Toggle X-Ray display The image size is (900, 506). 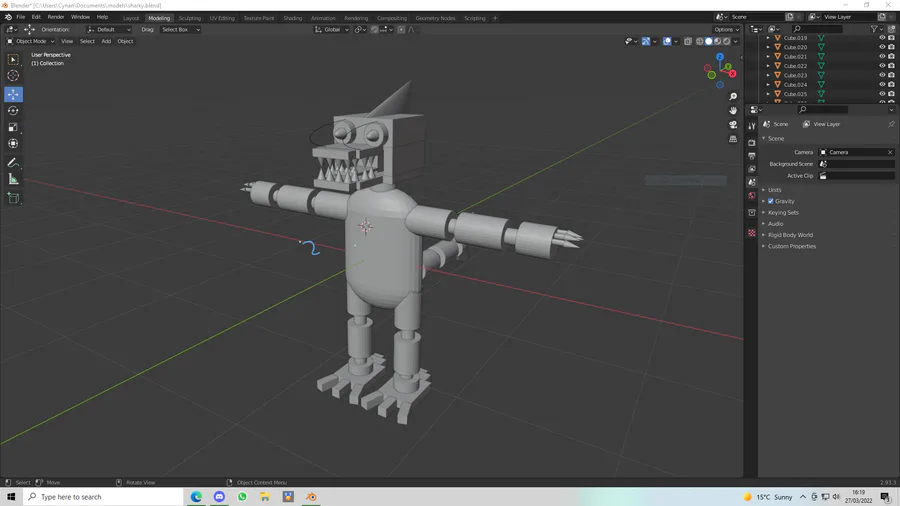688,41
